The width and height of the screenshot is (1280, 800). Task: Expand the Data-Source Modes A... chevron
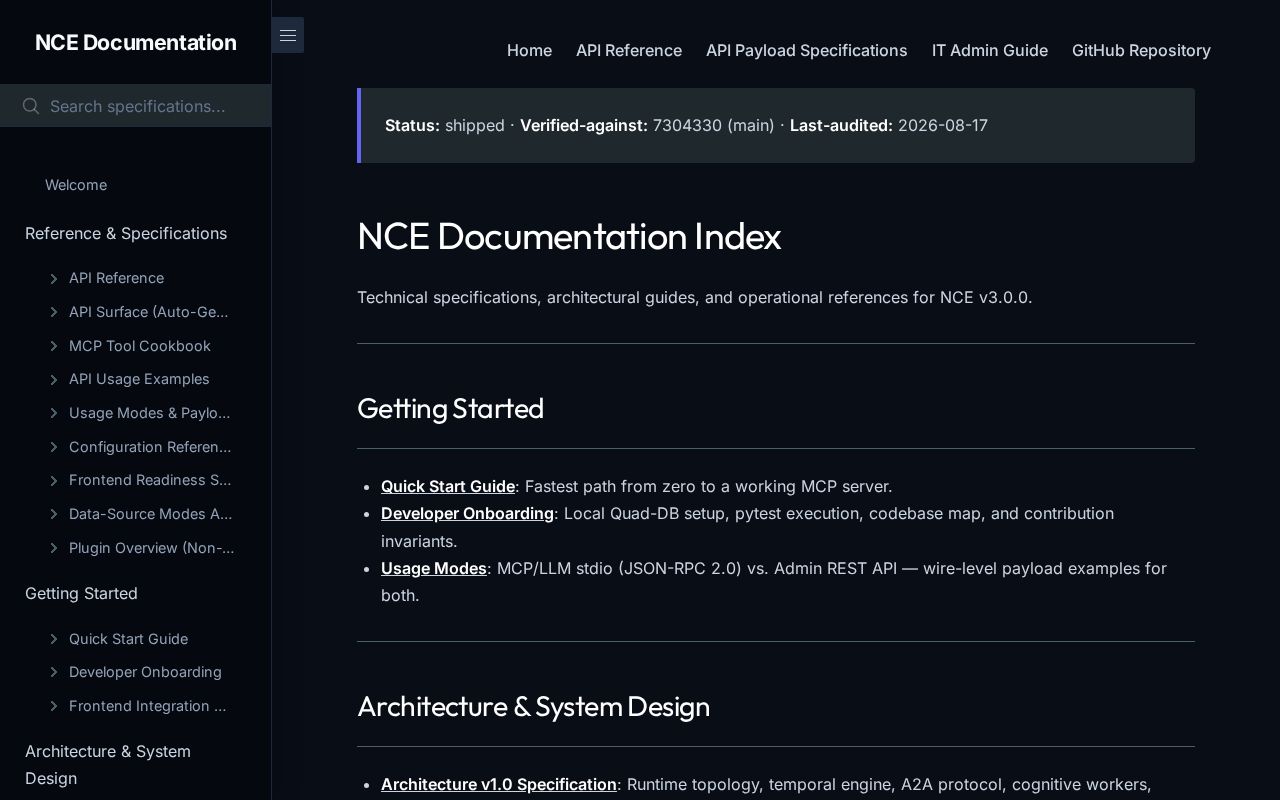click(x=54, y=514)
